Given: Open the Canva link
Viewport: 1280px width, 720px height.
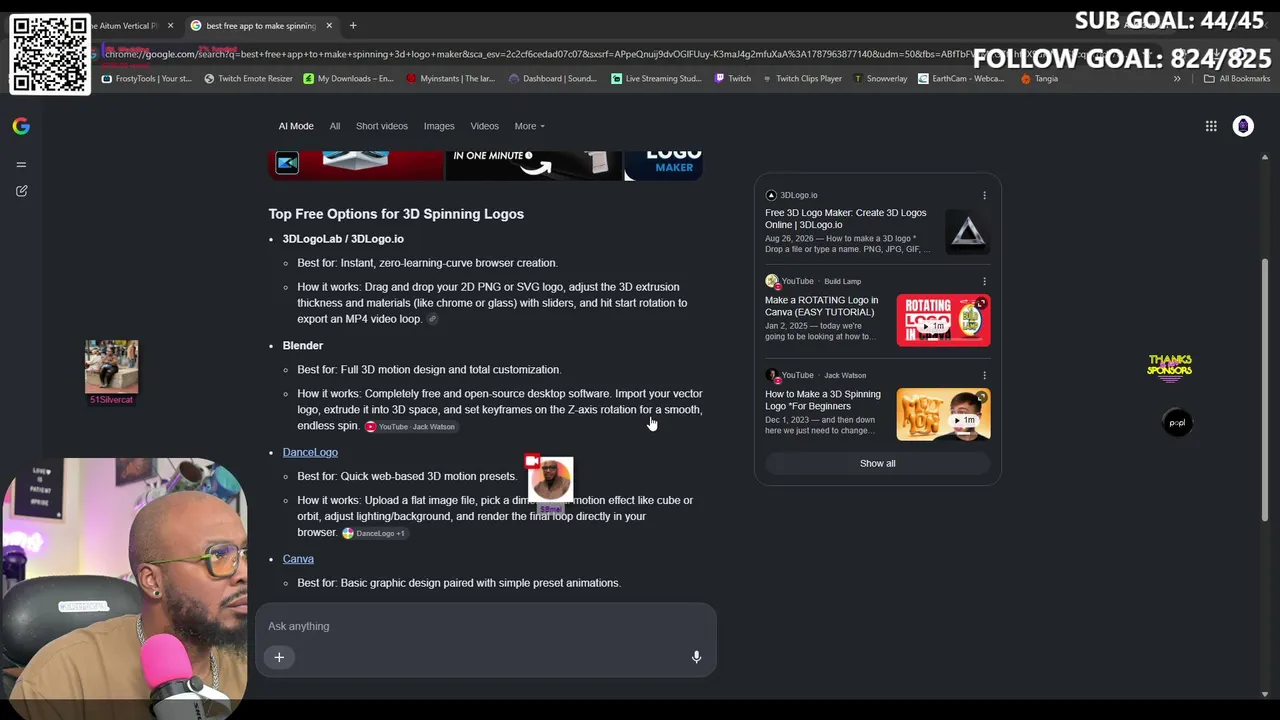Looking at the screenshot, I should (x=298, y=559).
